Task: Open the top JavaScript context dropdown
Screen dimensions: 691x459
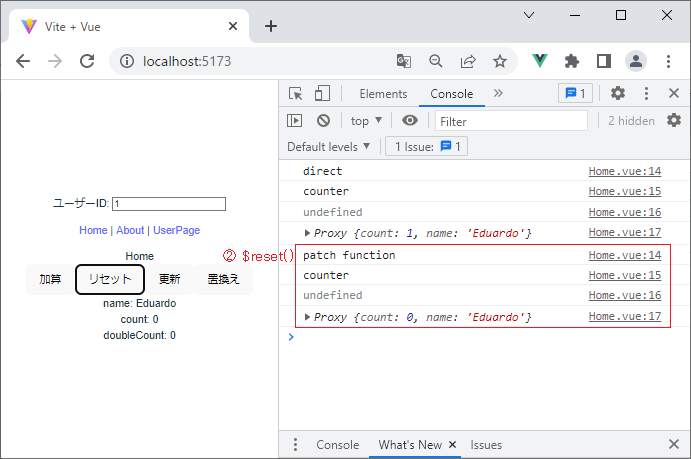Action: click(x=366, y=121)
